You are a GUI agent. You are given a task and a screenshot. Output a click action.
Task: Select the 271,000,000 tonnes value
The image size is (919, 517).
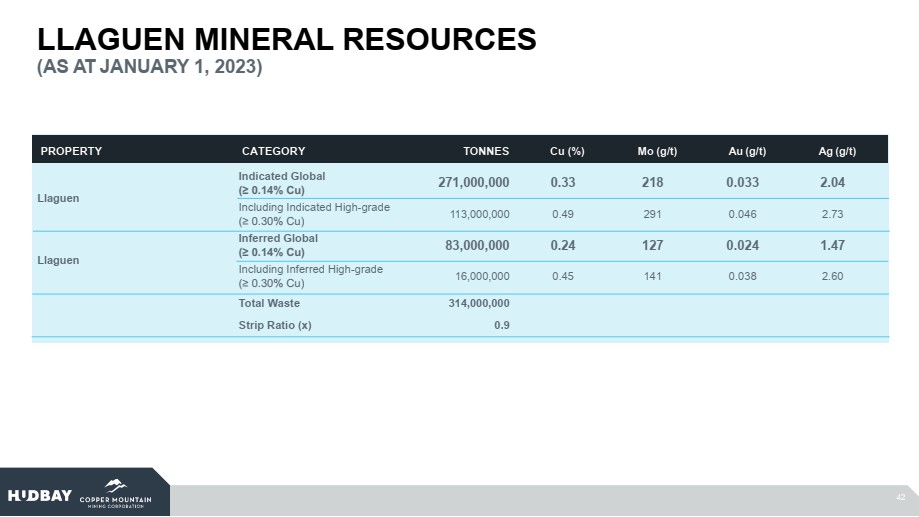[x=474, y=182]
